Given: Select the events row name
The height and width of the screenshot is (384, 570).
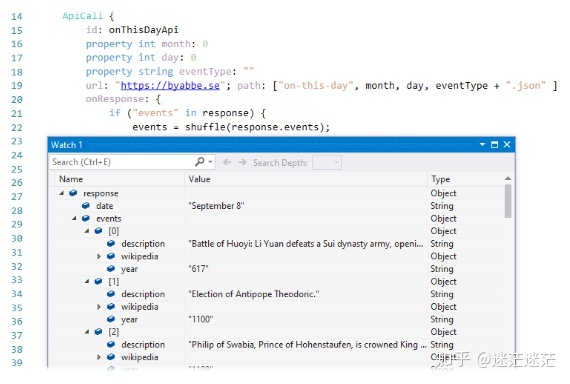Looking at the screenshot, I should tap(109, 219).
